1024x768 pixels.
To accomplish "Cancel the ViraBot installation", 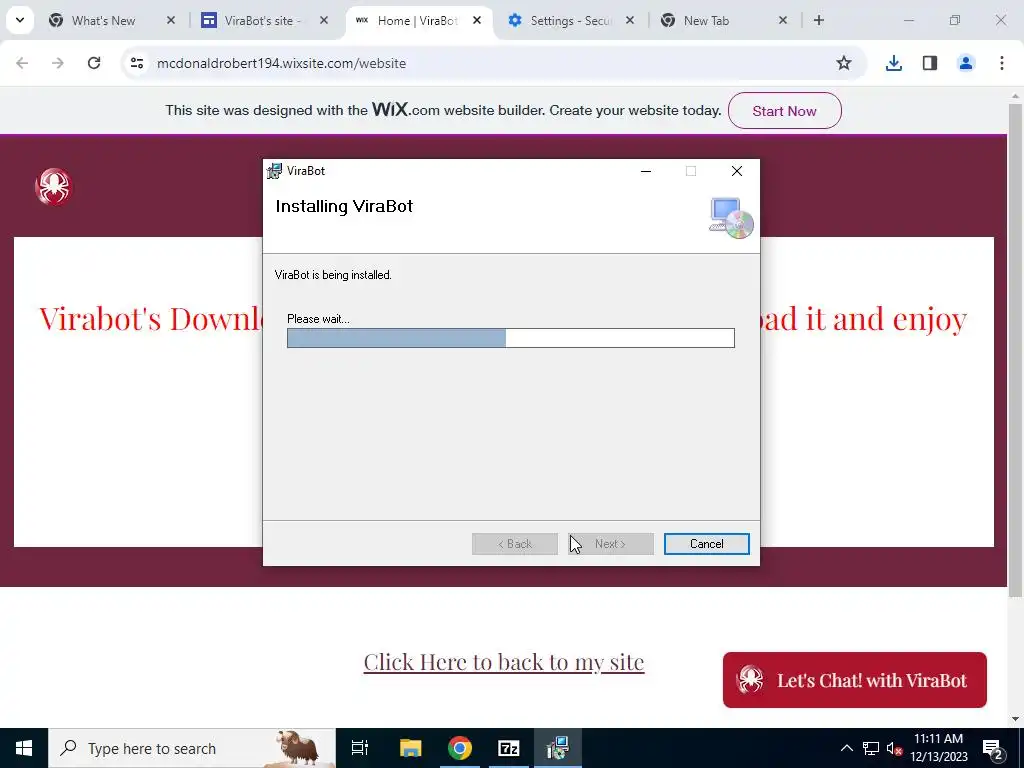I will point(707,544).
